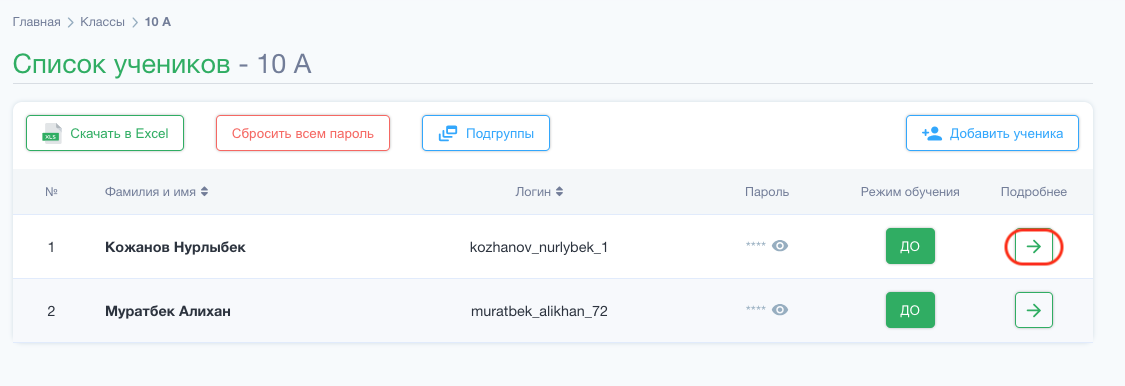
Task: Click the add-person icon
Action: pos(932,133)
